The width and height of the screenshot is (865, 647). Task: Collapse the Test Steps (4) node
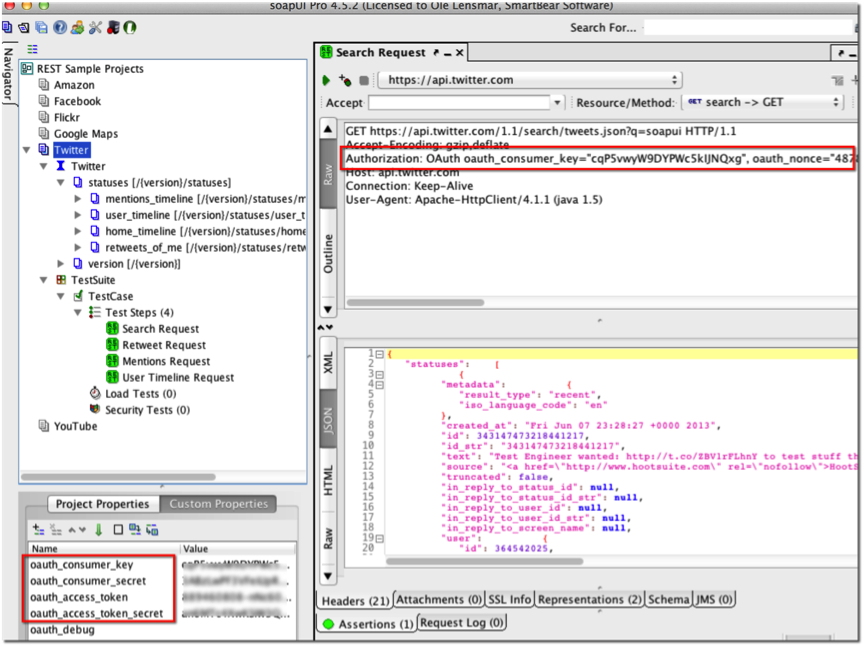(78, 313)
